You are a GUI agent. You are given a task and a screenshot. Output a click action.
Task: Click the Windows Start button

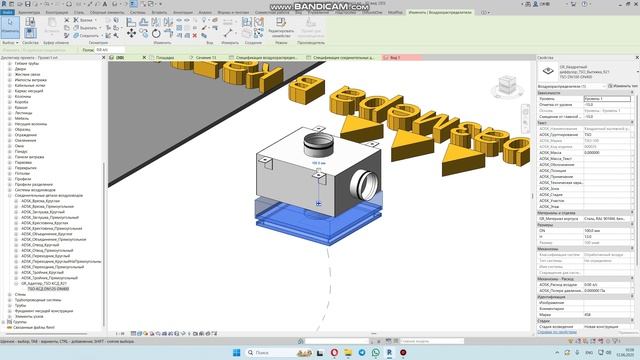click(236, 352)
